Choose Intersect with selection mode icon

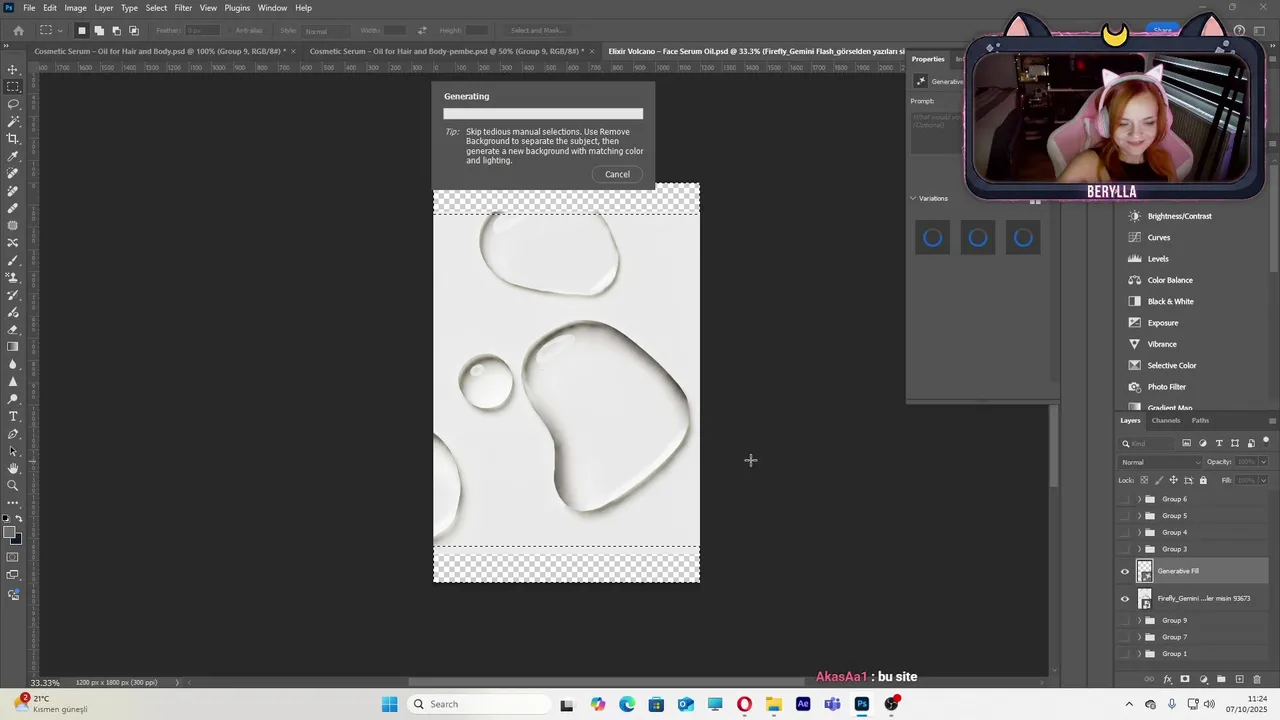(x=133, y=31)
